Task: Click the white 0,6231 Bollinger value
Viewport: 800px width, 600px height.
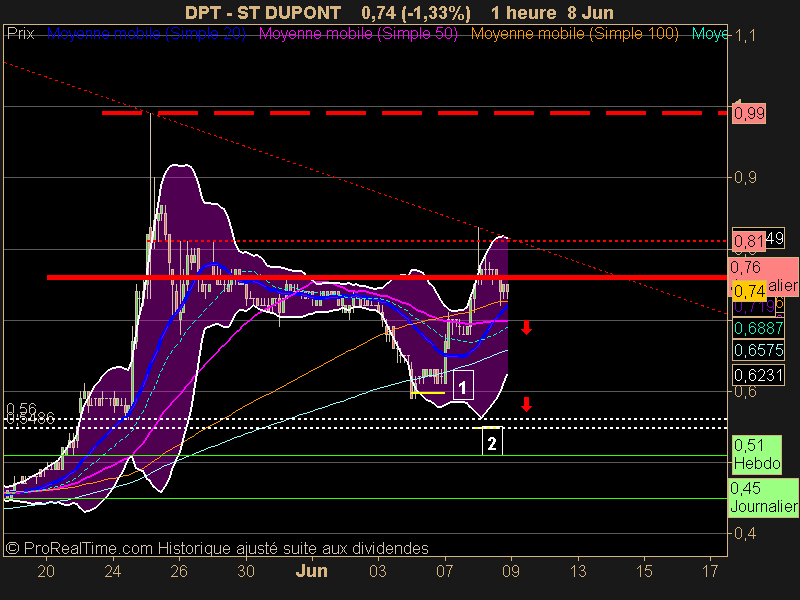Action: [x=758, y=376]
